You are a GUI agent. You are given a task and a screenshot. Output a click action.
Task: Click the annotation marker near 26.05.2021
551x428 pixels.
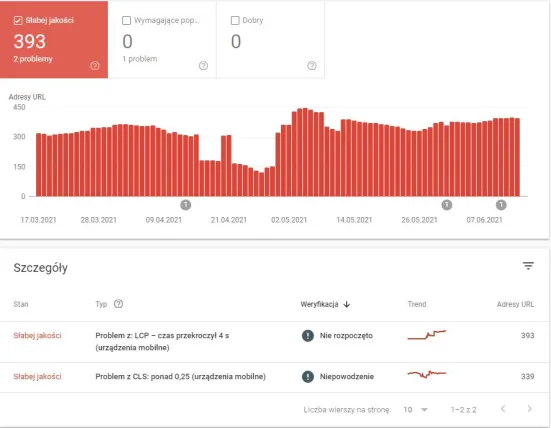tap(447, 205)
